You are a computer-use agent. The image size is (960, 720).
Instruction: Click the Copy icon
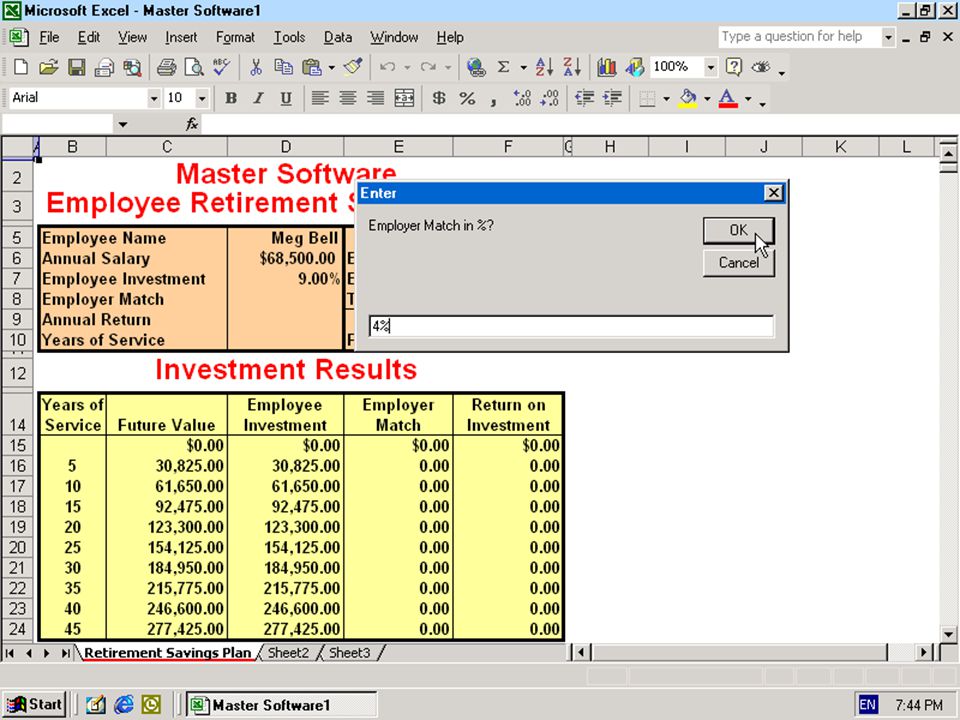[283, 67]
